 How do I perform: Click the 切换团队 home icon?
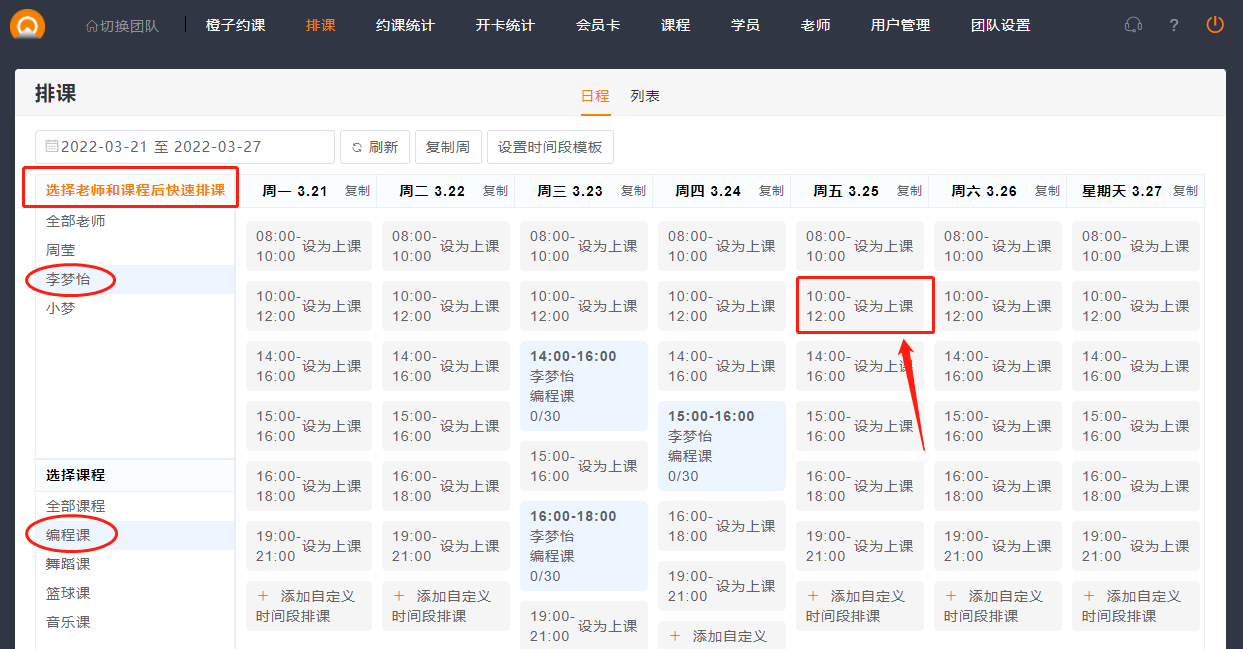click(92, 26)
